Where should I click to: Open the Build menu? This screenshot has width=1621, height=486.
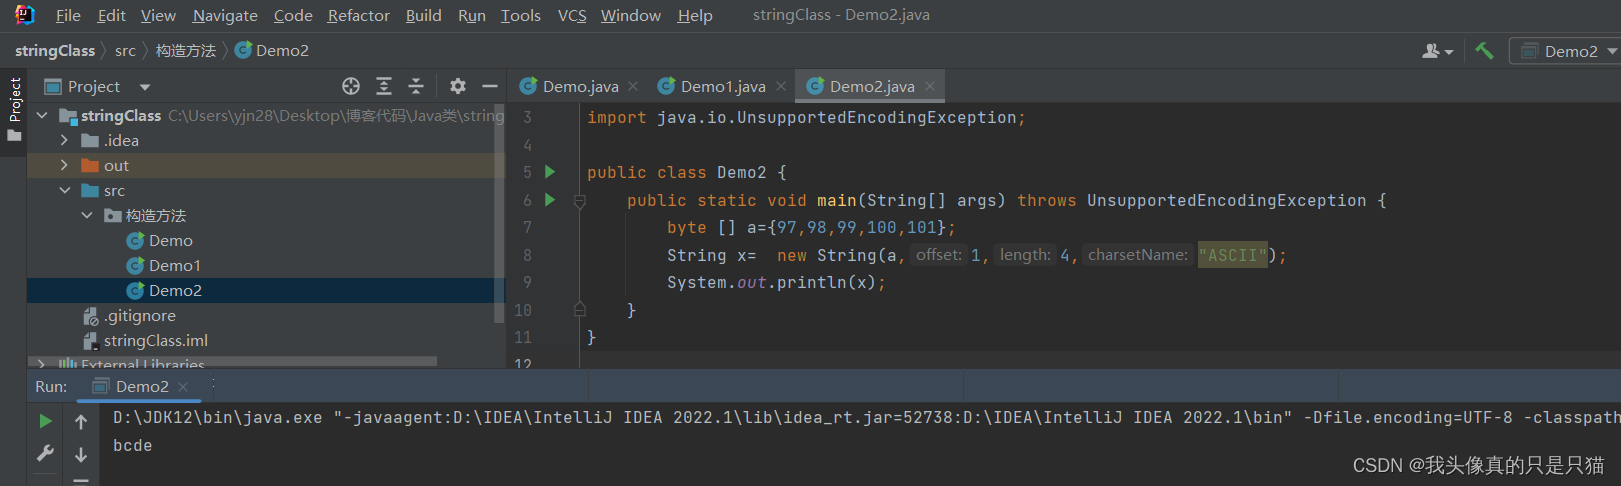coord(424,15)
